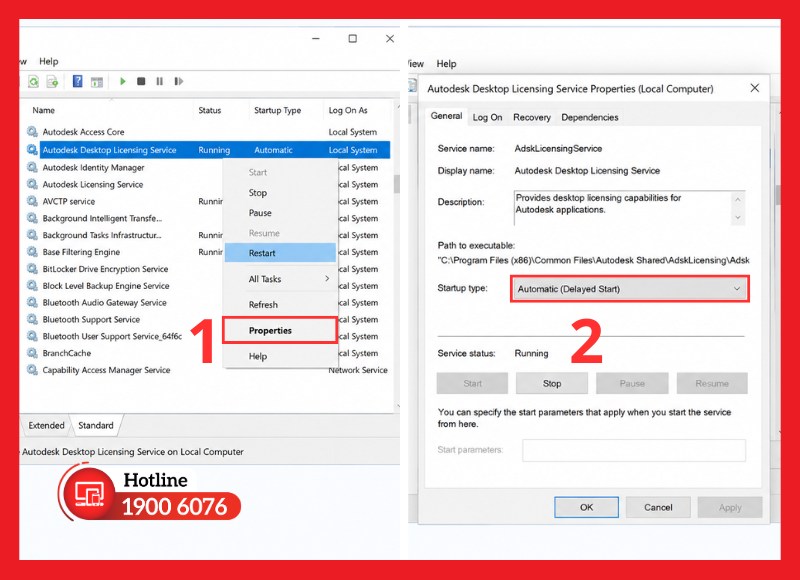Switch to the Extended view tab
Viewport: 800px width, 580px height.
(46, 425)
